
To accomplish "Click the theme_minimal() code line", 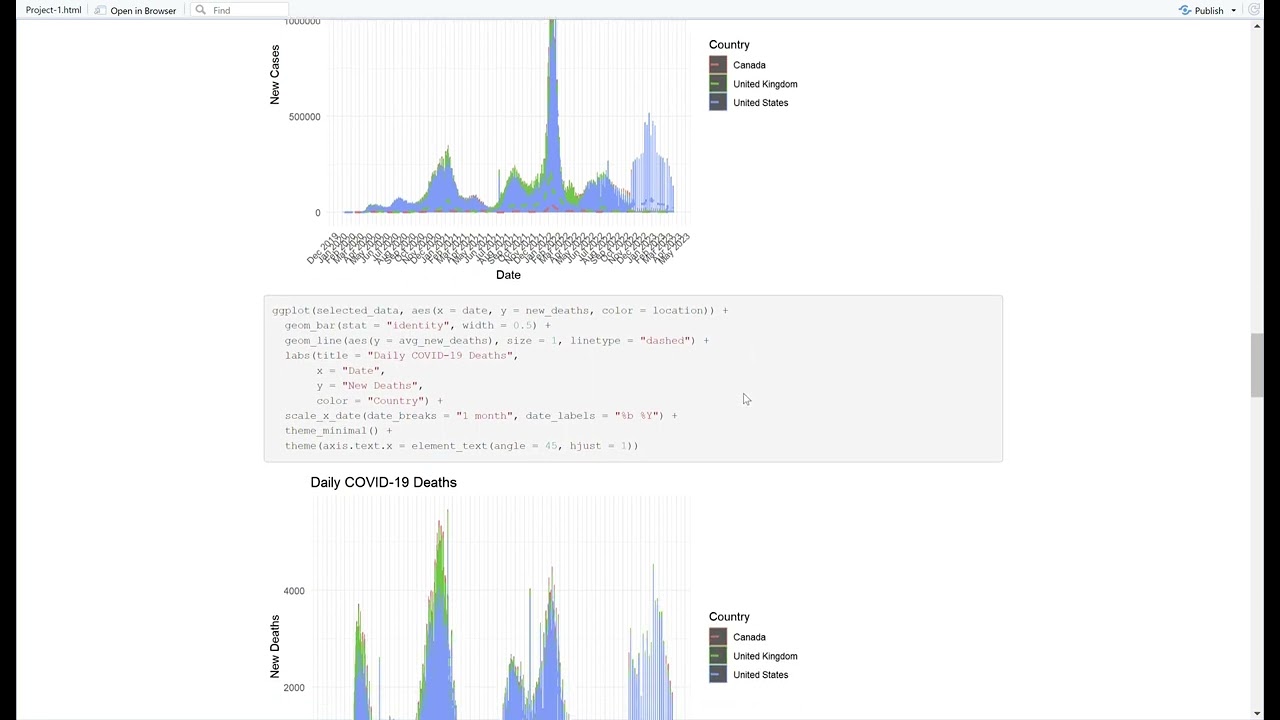I will pos(338,430).
